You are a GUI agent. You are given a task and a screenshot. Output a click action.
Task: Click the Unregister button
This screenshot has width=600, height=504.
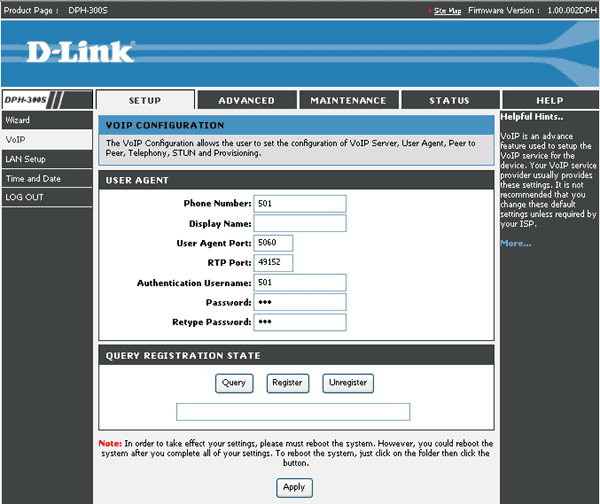(x=348, y=383)
